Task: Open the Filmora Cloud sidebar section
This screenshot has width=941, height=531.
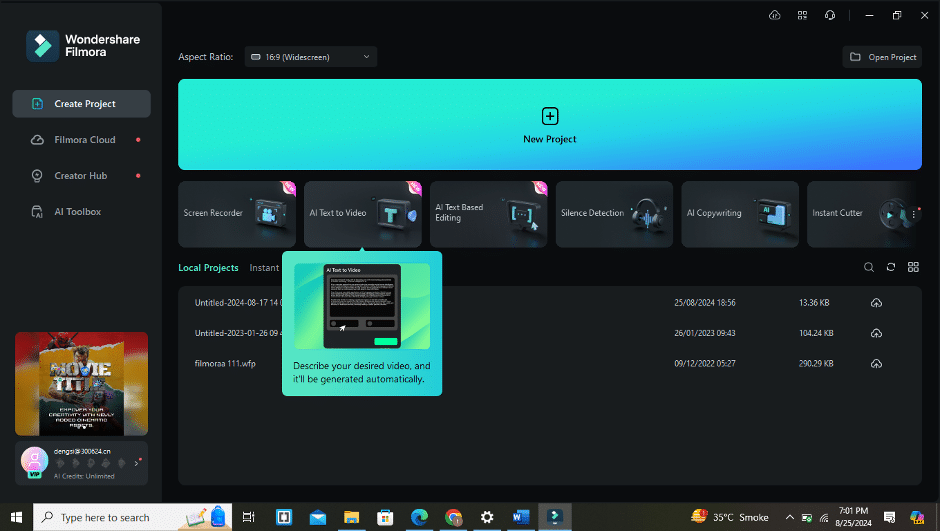Action: (x=84, y=140)
